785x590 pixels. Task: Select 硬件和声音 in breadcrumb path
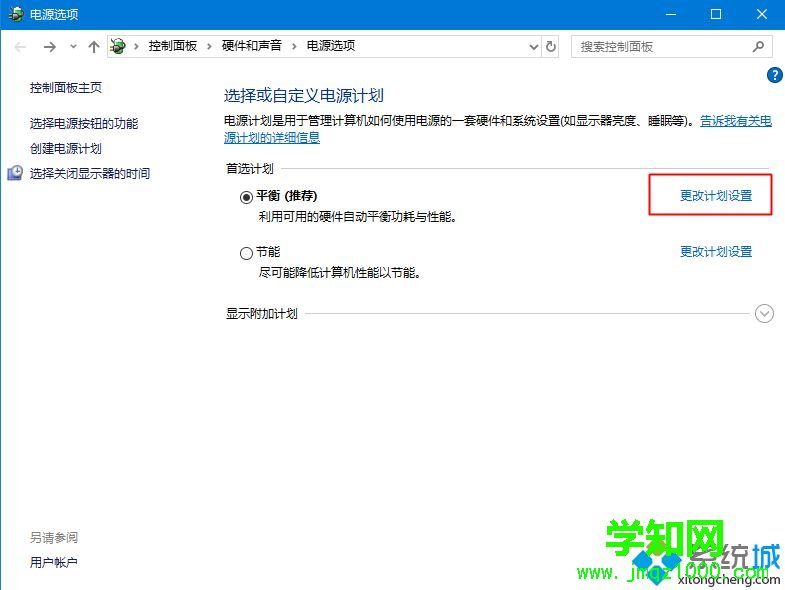[251, 46]
